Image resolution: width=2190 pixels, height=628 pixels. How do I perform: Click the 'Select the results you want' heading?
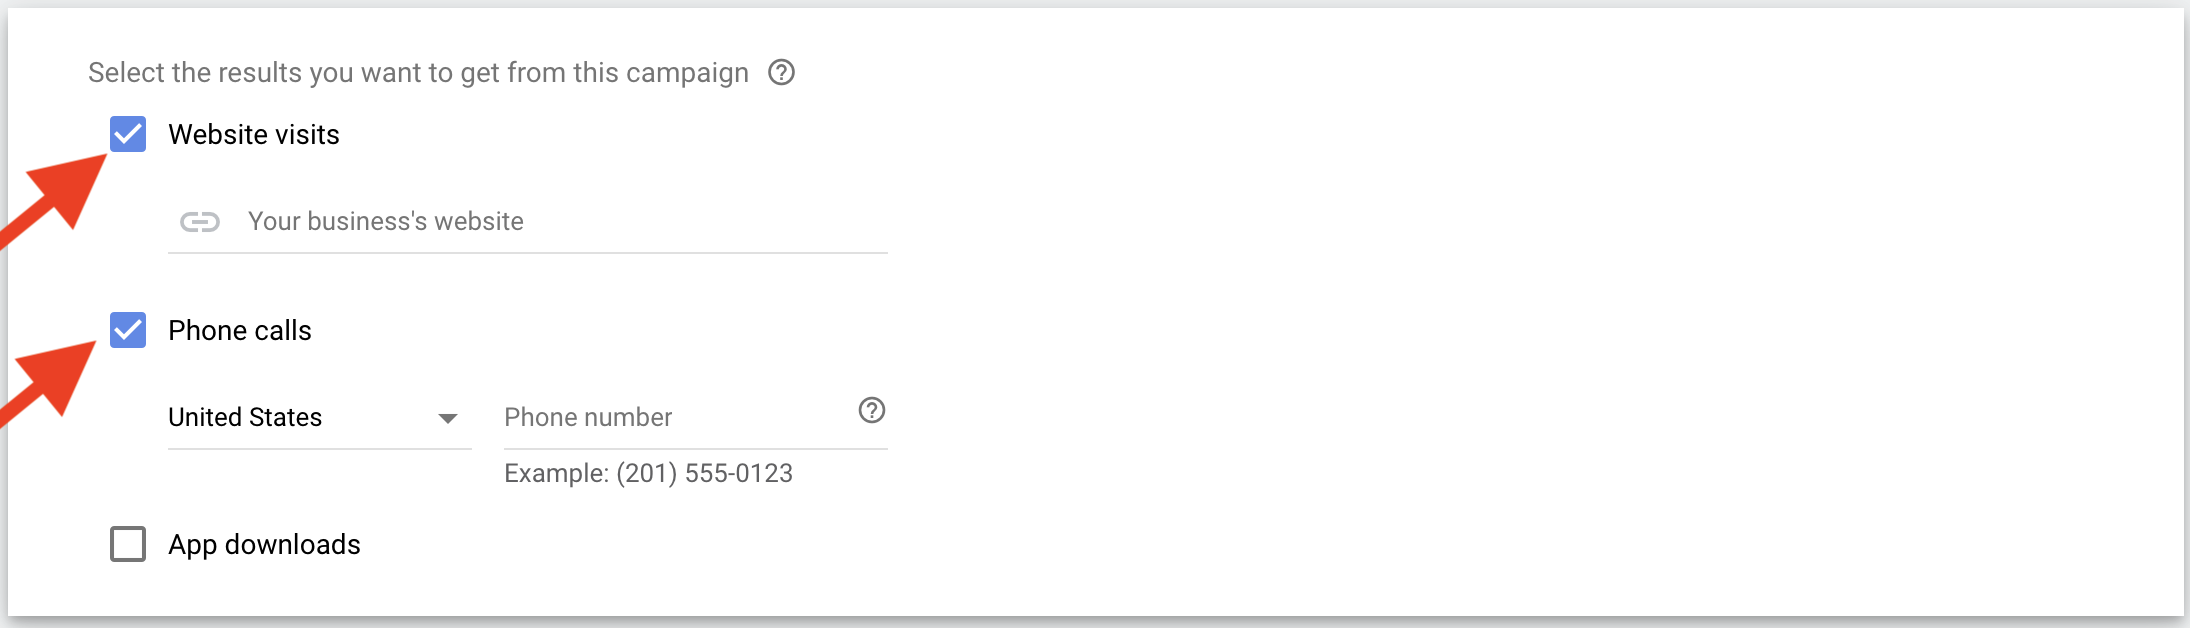point(418,73)
